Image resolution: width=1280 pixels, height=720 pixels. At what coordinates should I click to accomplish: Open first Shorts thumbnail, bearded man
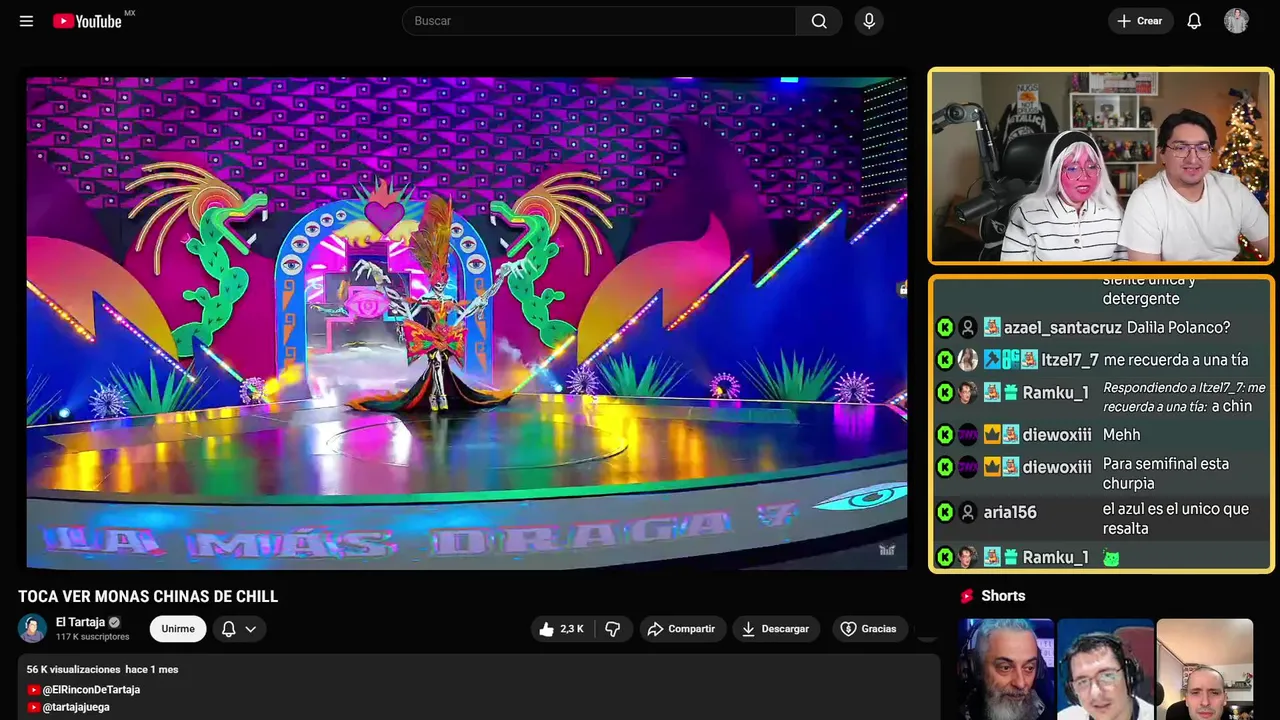[1006, 669]
